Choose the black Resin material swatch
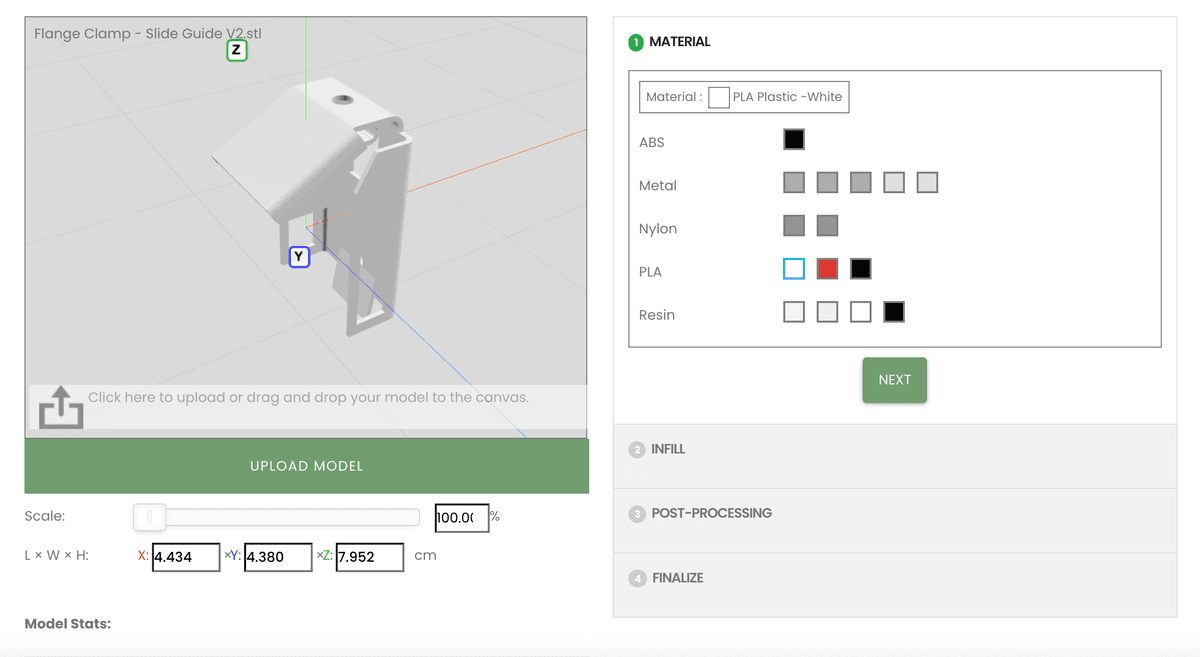 click(893, 311)
